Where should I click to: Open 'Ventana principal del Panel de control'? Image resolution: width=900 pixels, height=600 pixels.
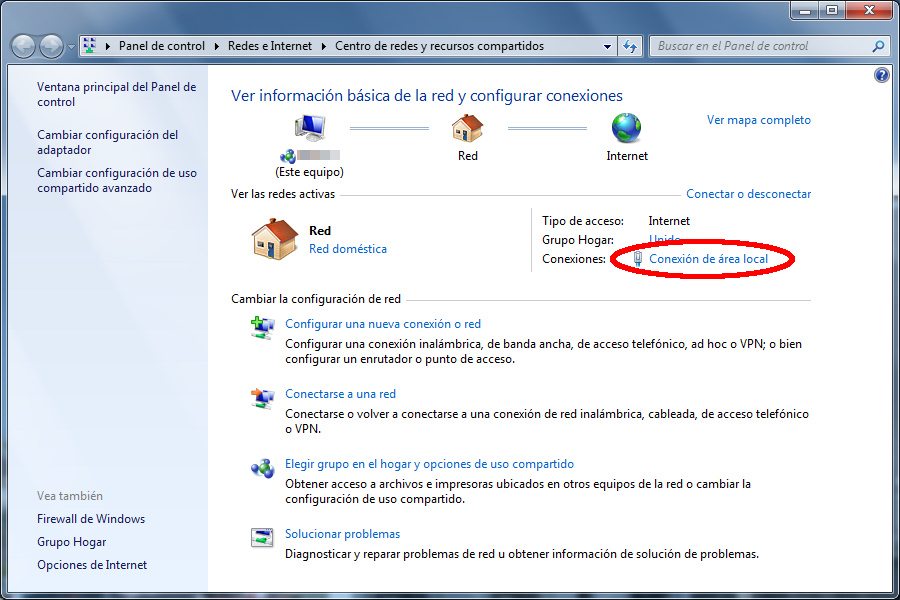coord(117,94)
